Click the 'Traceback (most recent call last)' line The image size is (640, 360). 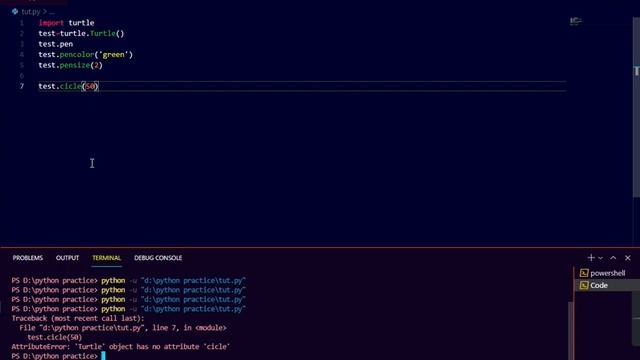point(78,318)
